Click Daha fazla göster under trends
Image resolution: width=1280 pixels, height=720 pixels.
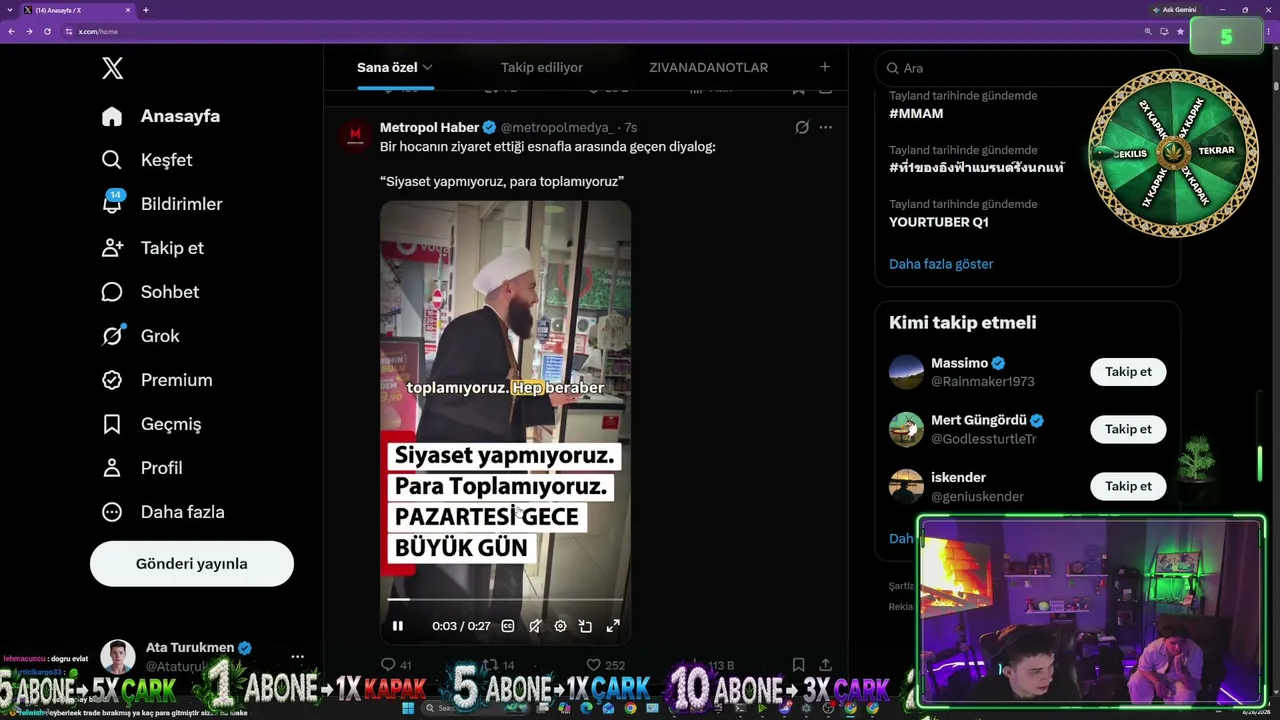click(x=941, y=264)
